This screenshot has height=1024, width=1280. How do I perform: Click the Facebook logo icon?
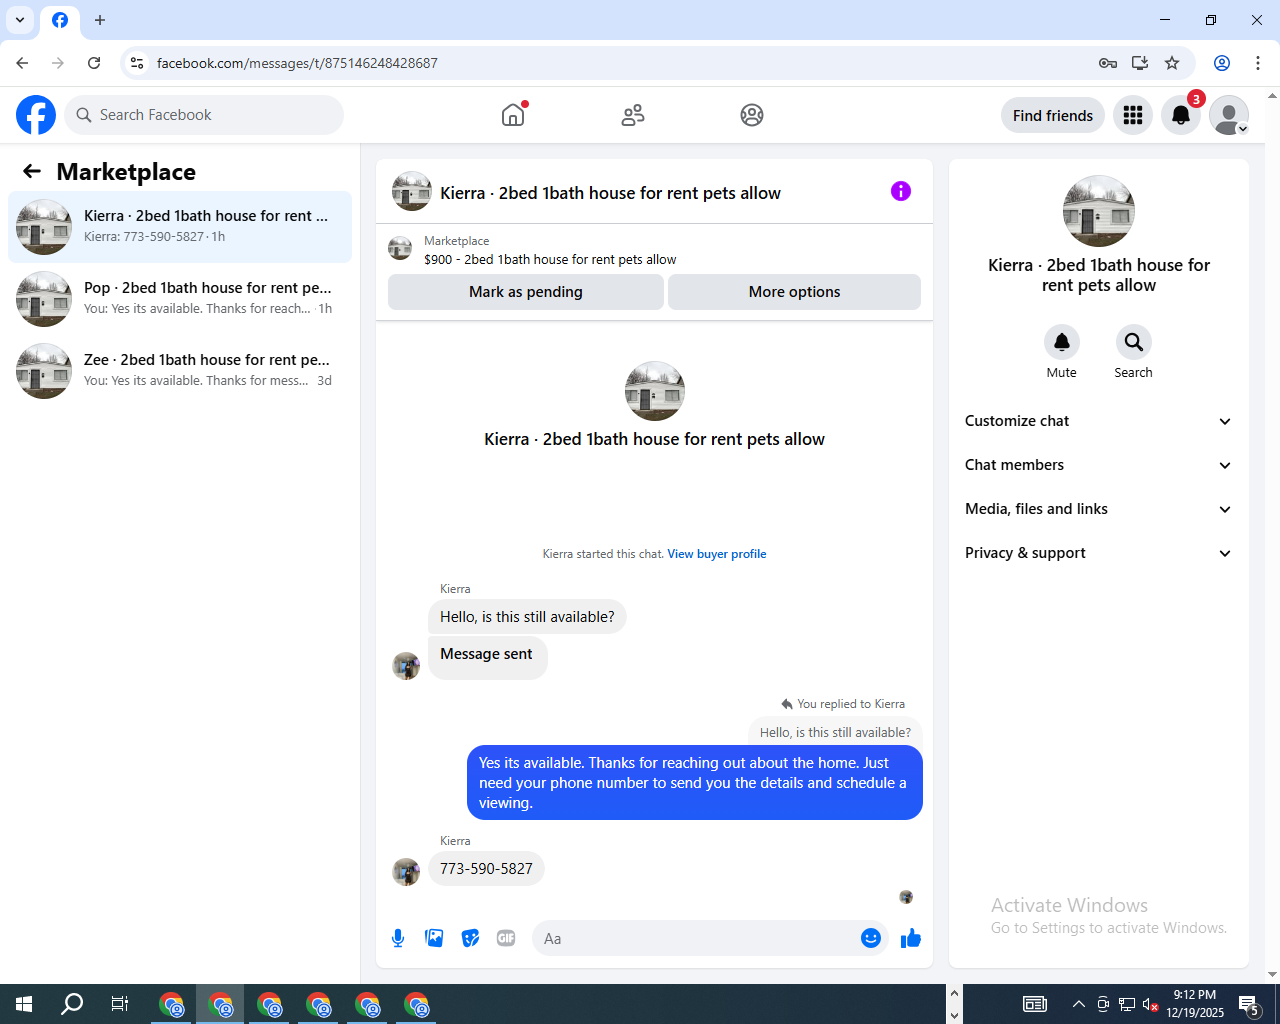pos(36,115)
